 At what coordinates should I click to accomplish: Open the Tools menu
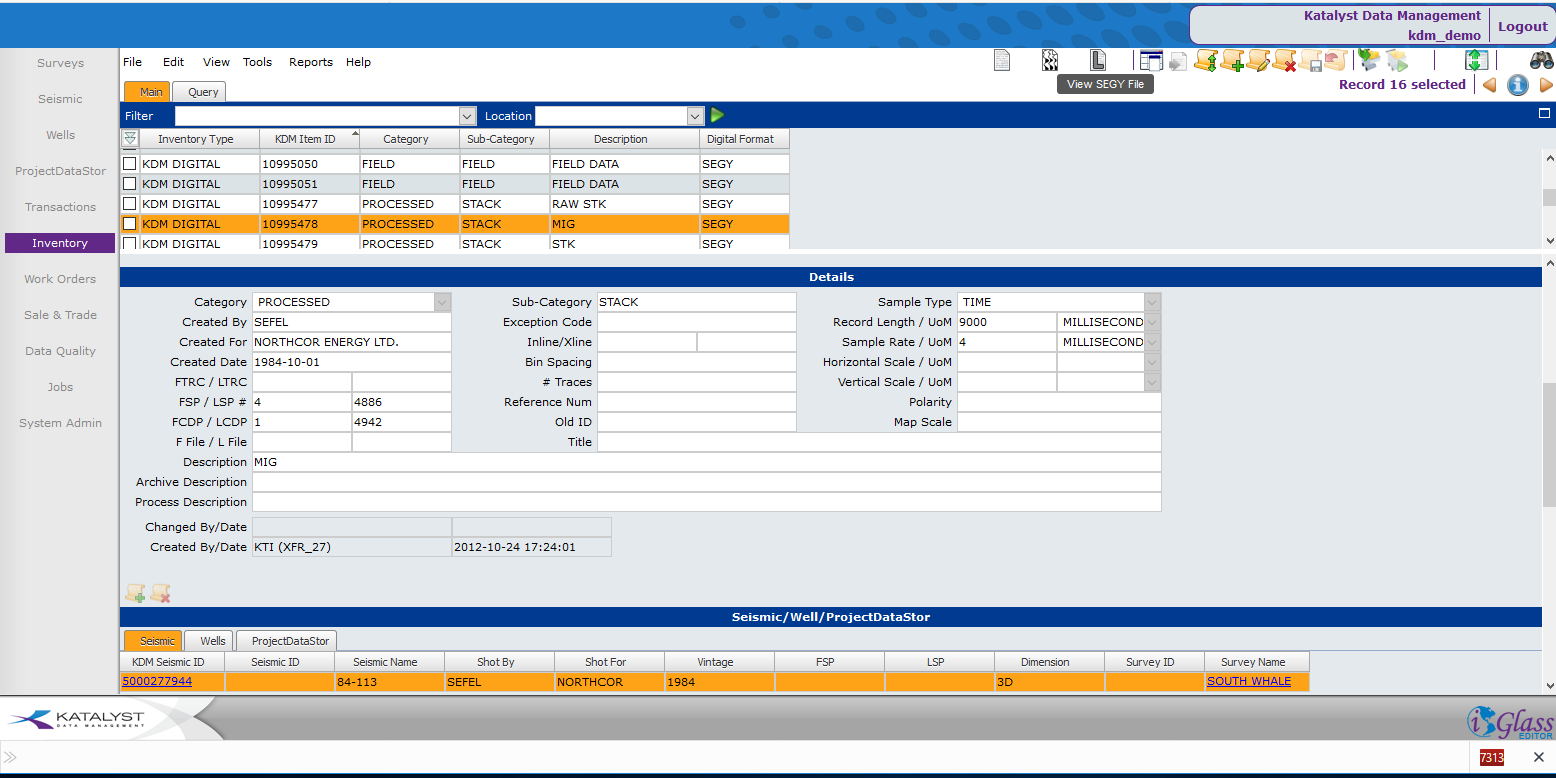click(x=257, y=62)
